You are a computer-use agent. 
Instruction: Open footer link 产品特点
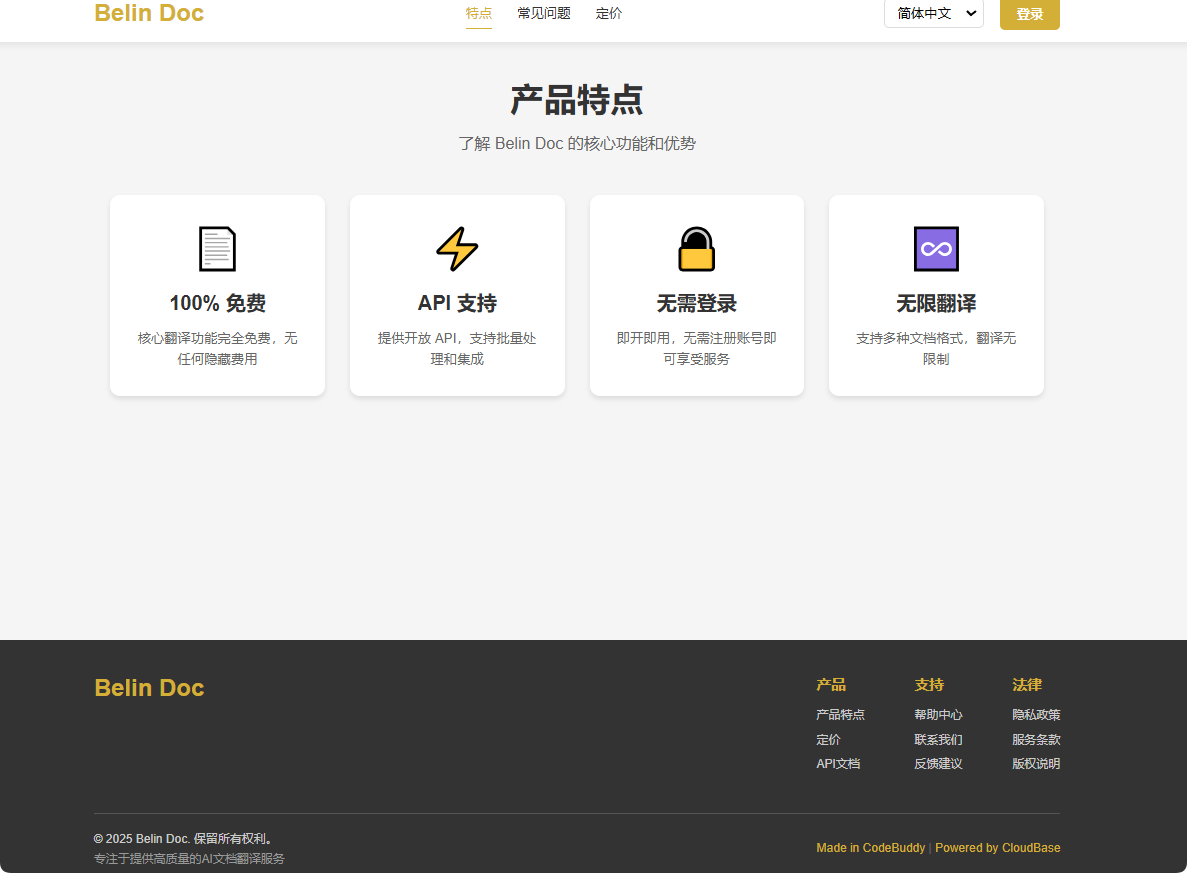coord(840,715)
